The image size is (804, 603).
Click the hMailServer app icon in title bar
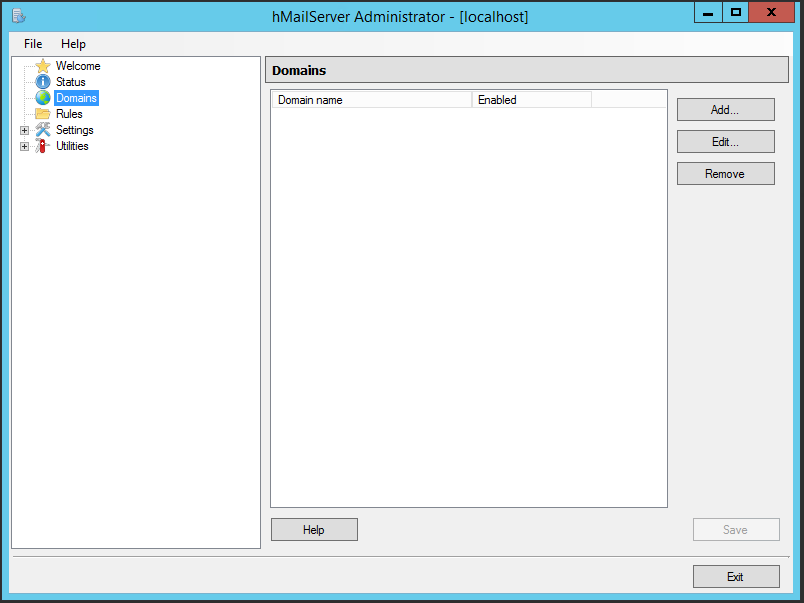19,16
